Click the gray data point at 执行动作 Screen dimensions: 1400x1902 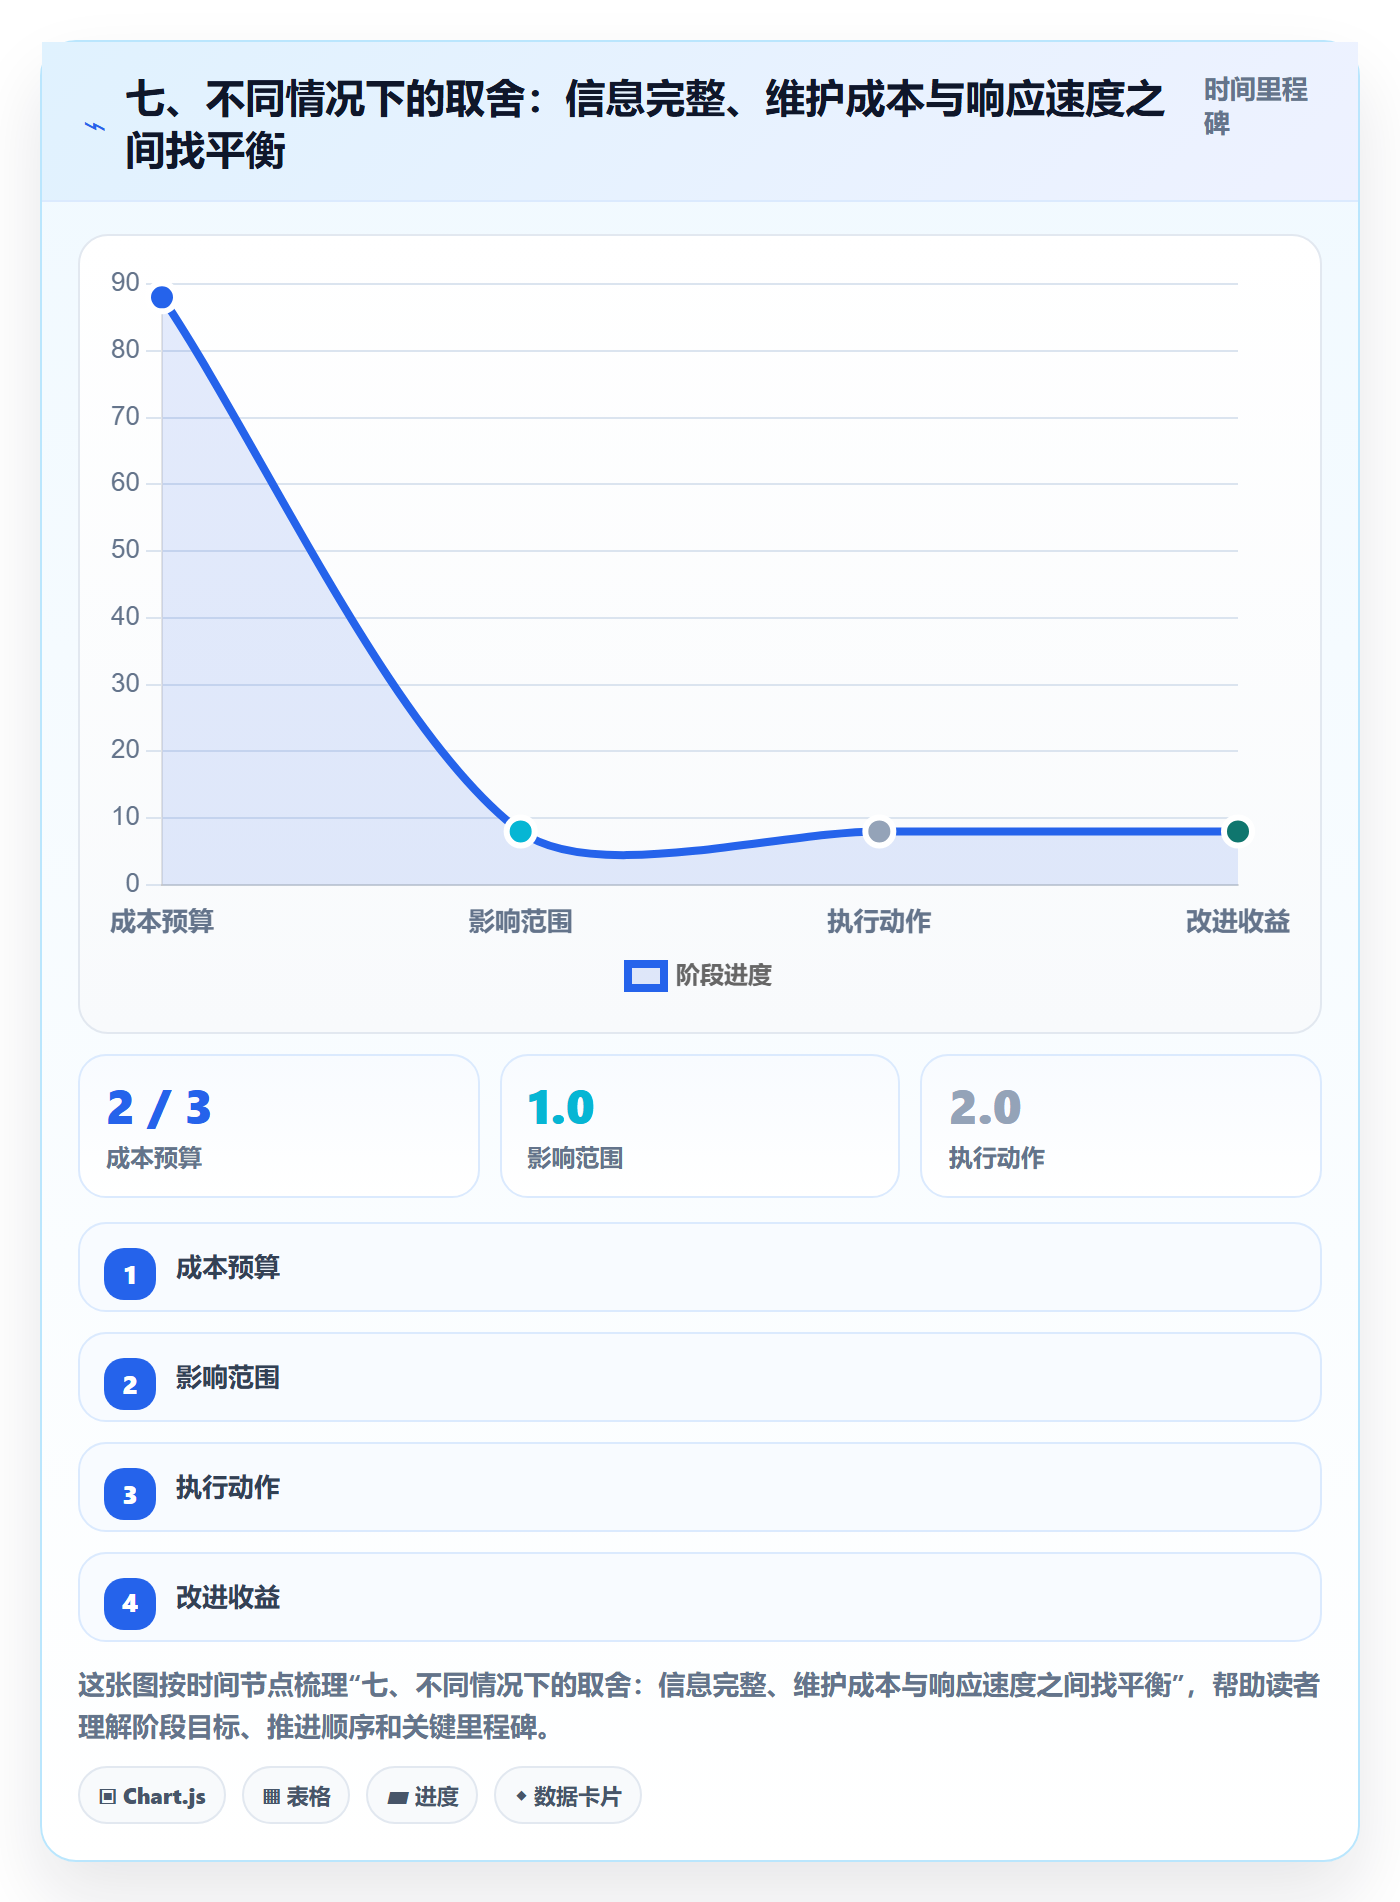[879, 831]
